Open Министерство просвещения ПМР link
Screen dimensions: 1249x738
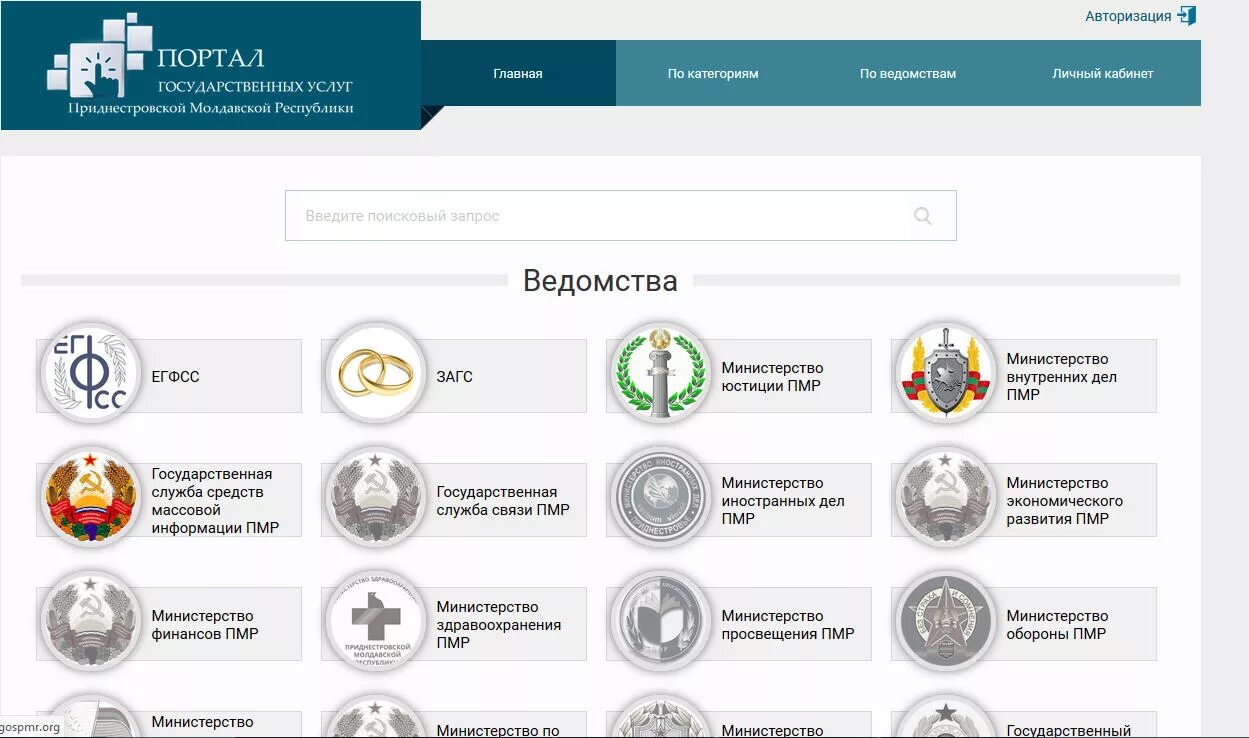point(788,625)
